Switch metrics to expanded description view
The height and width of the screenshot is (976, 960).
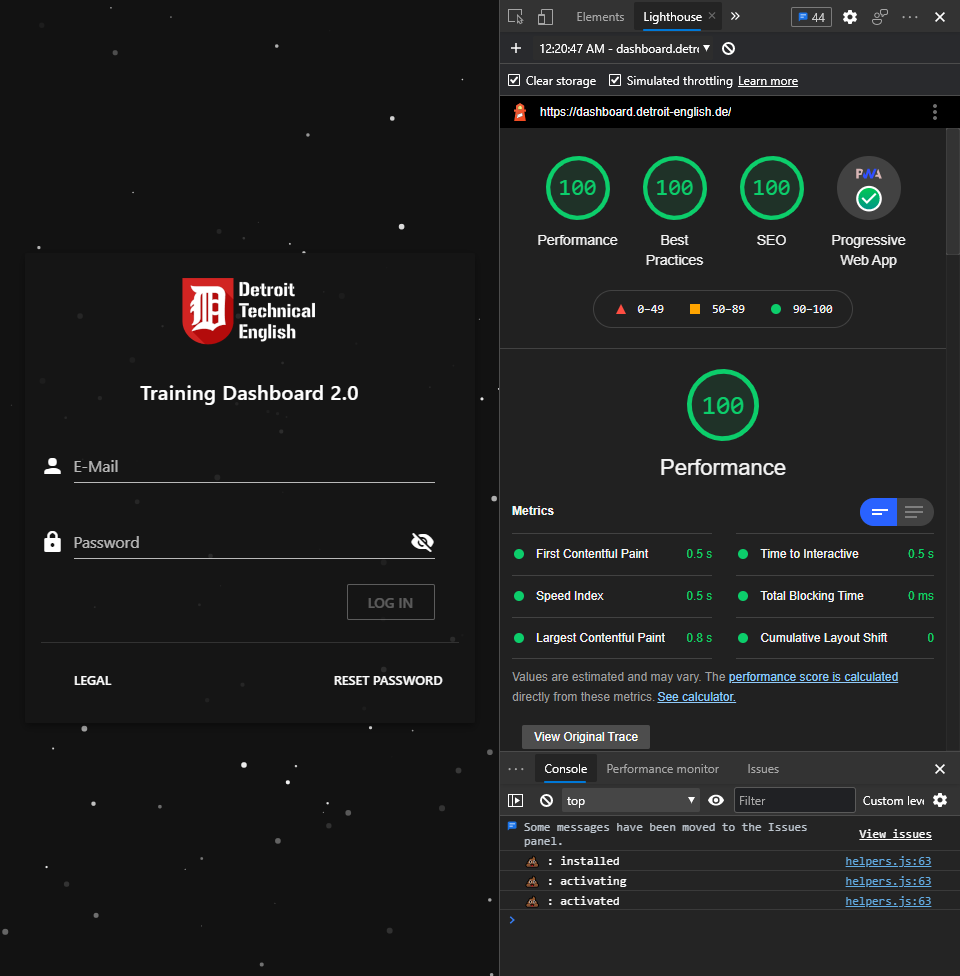point(915,512)
